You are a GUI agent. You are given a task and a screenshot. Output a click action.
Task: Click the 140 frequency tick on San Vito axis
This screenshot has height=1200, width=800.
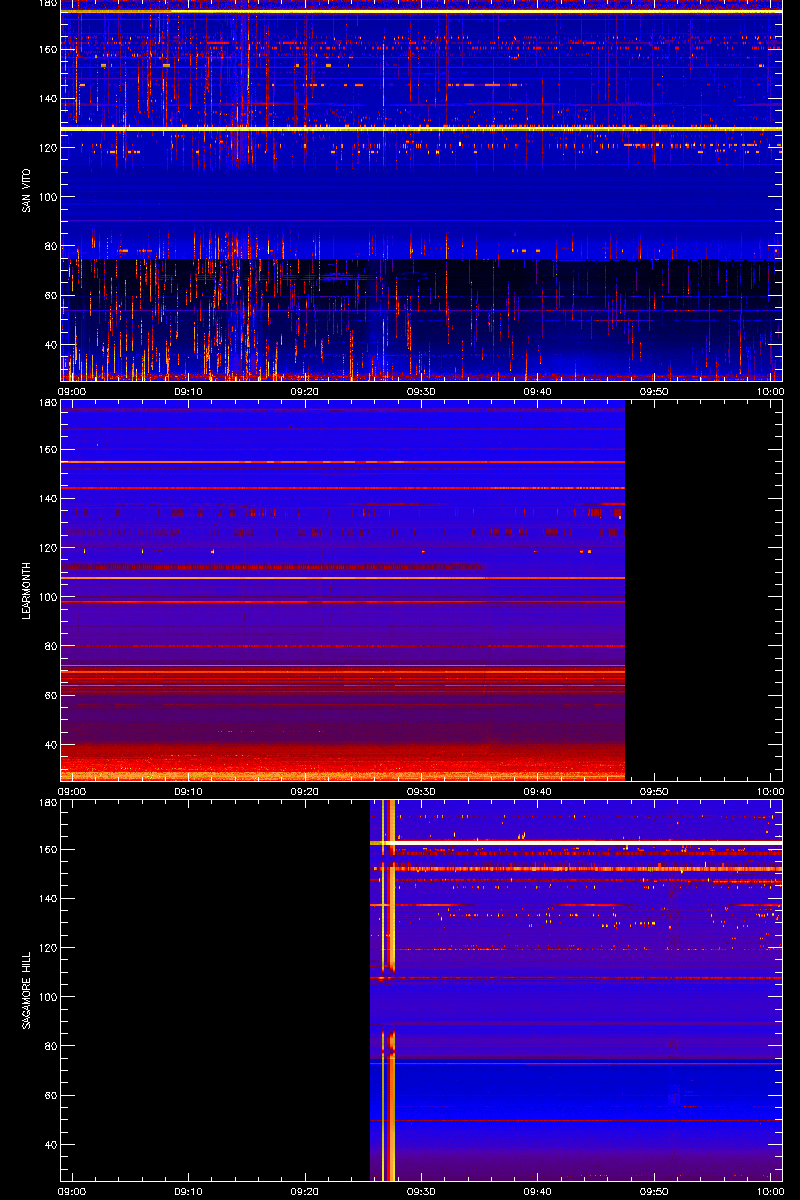tap(46, 98)
